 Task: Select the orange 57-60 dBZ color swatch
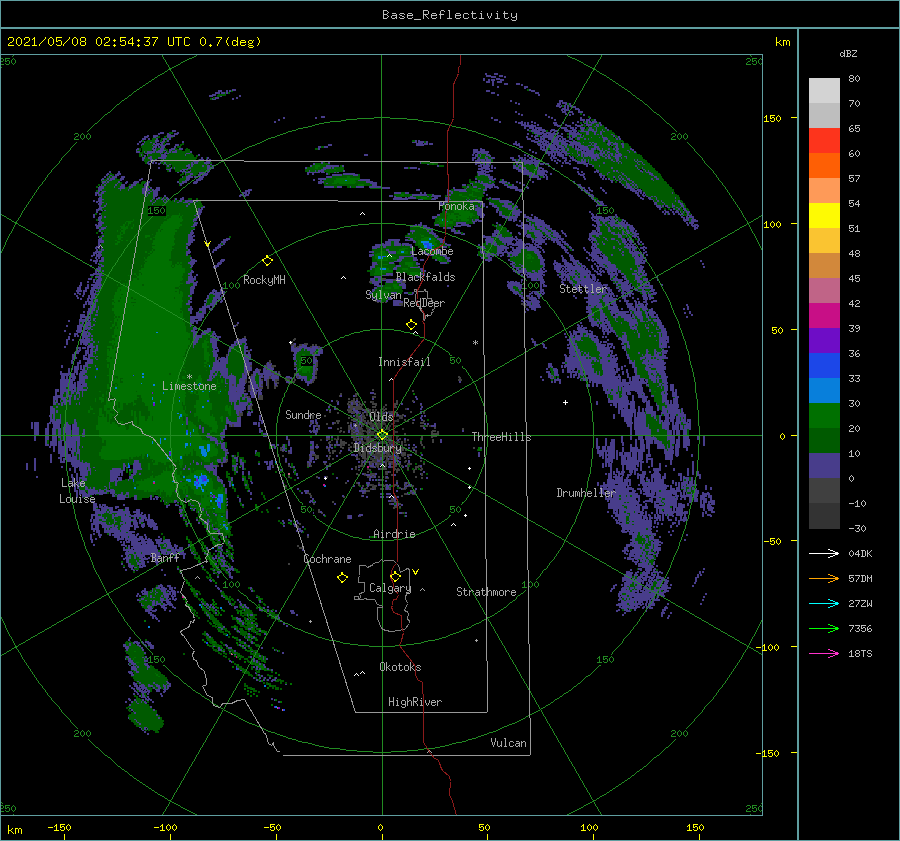824,166
